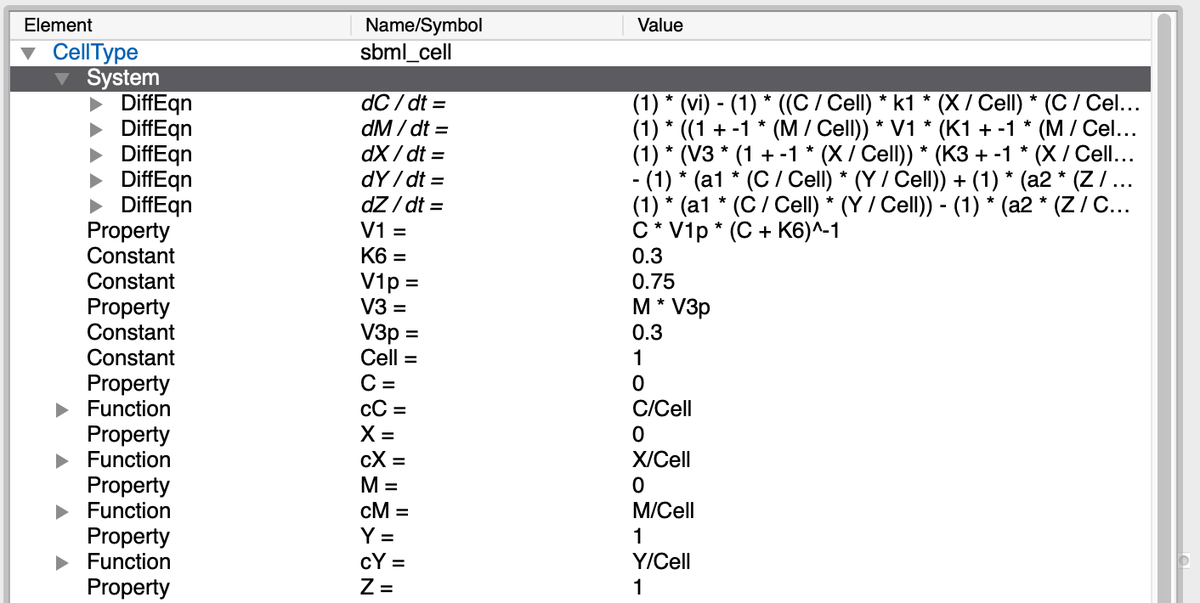The width and height of the screenshot is (1200, 603).
Task: Select the Cell = constant symbol
Action: (x=388, y=358)
